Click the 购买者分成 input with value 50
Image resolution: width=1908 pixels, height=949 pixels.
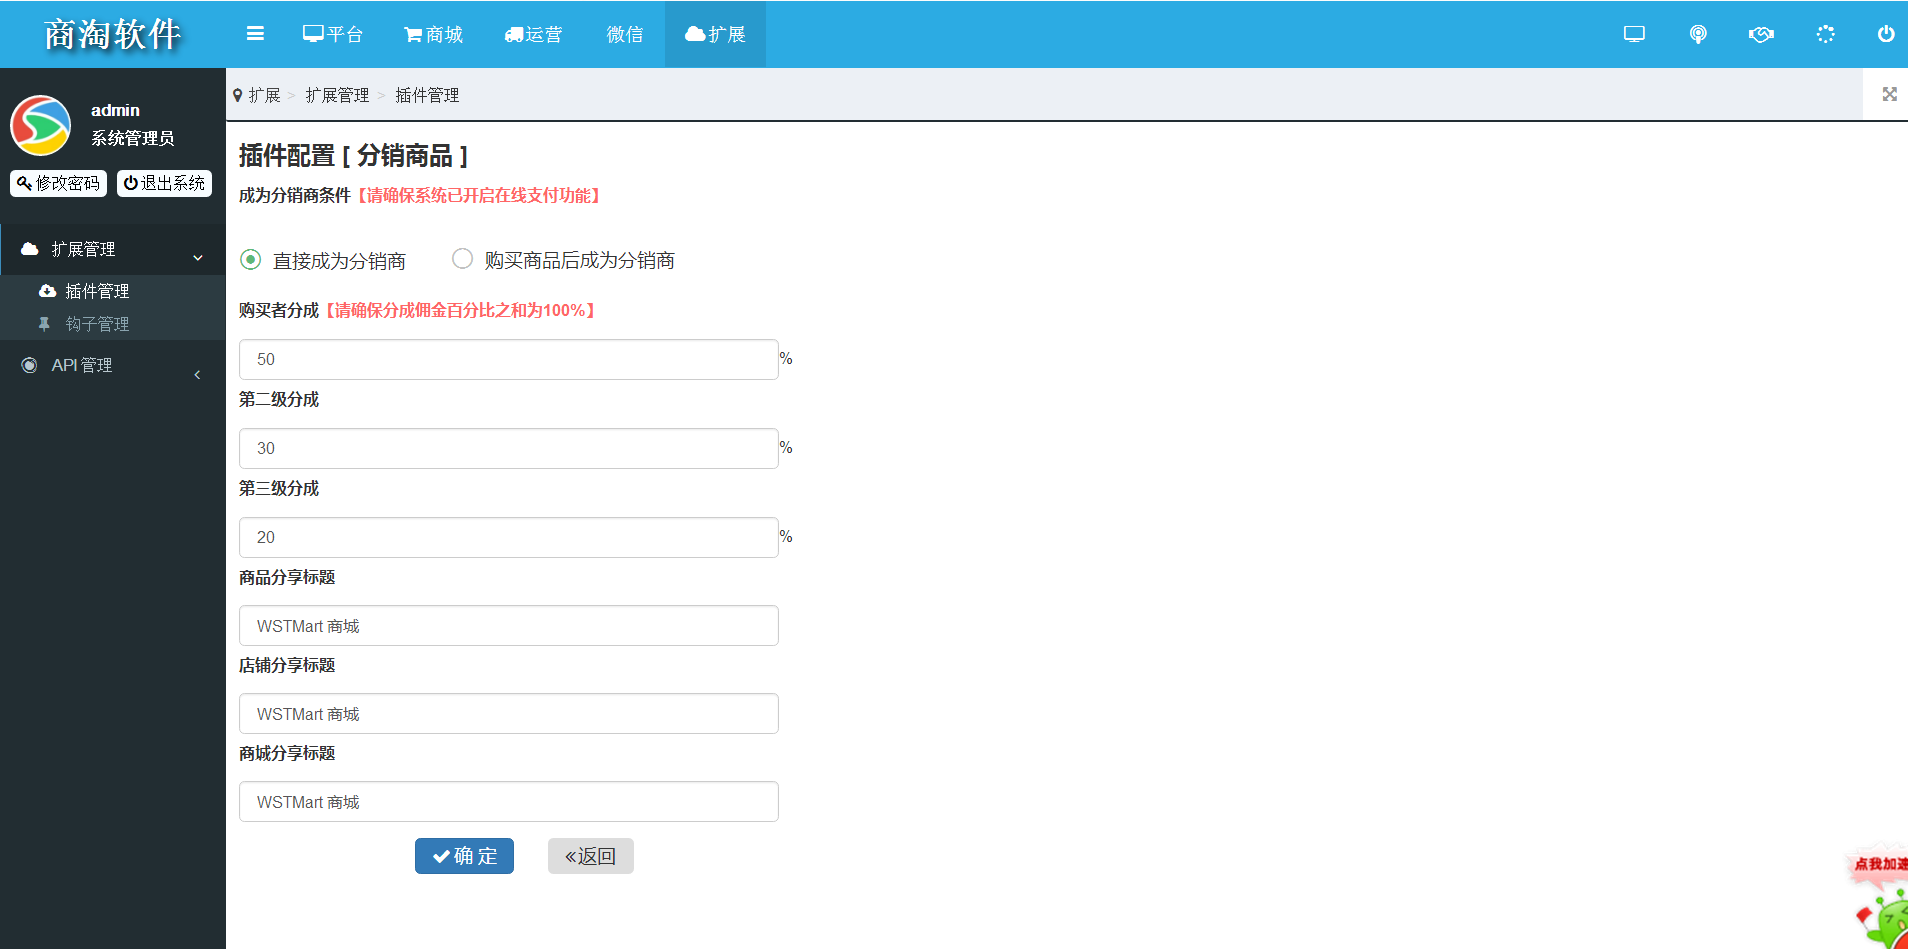(x=508, y=359)
